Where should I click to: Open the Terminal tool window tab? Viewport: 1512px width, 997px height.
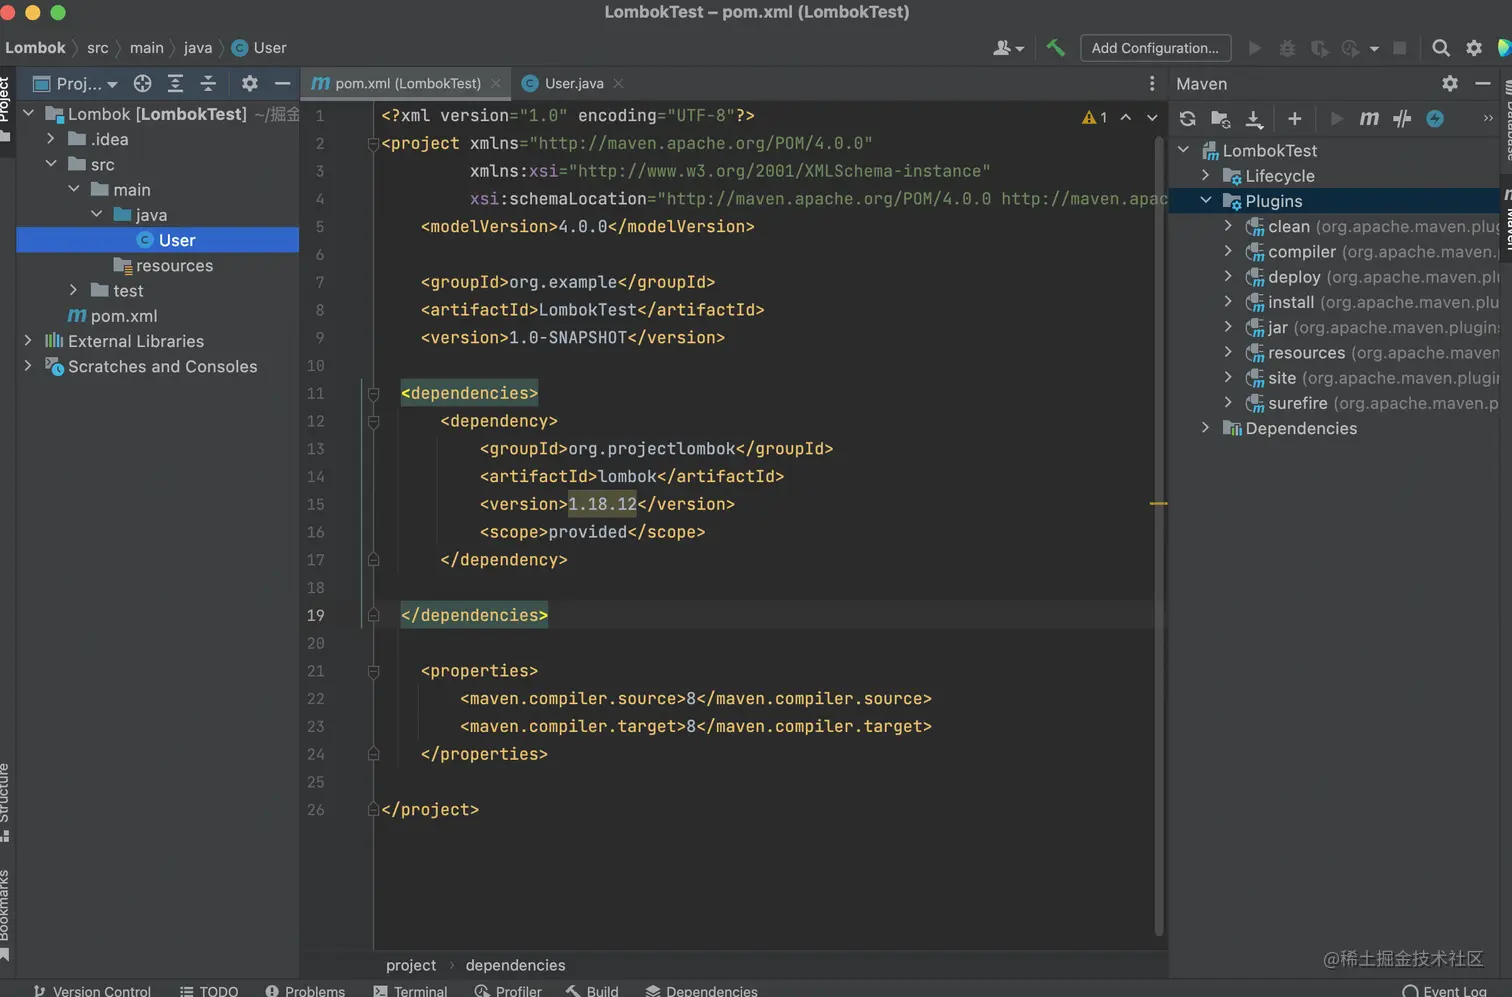(x=410, y=990)
